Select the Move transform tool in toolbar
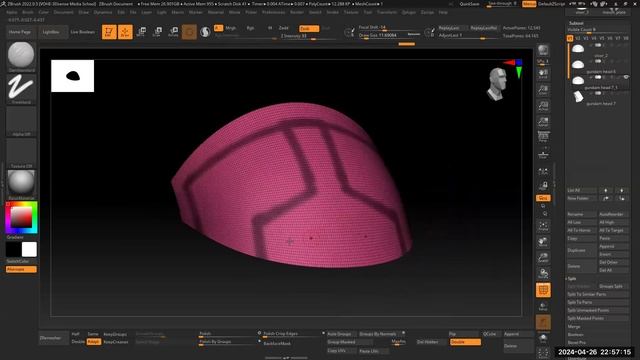This screenshot has height=360, width=640. click(x=141, y=32)
